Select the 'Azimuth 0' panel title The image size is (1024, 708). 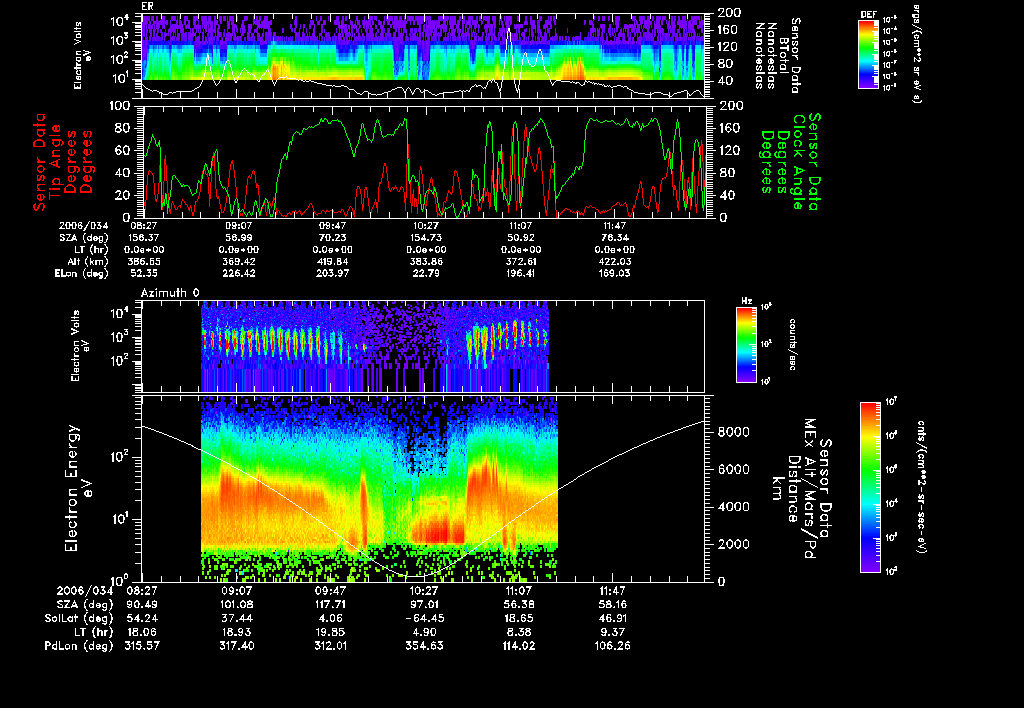click(170, 293)
